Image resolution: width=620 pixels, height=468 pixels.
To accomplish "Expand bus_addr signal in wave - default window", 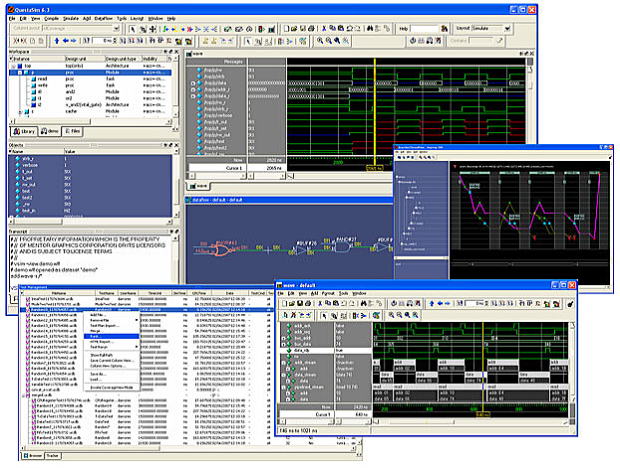I will click(284, 339).
